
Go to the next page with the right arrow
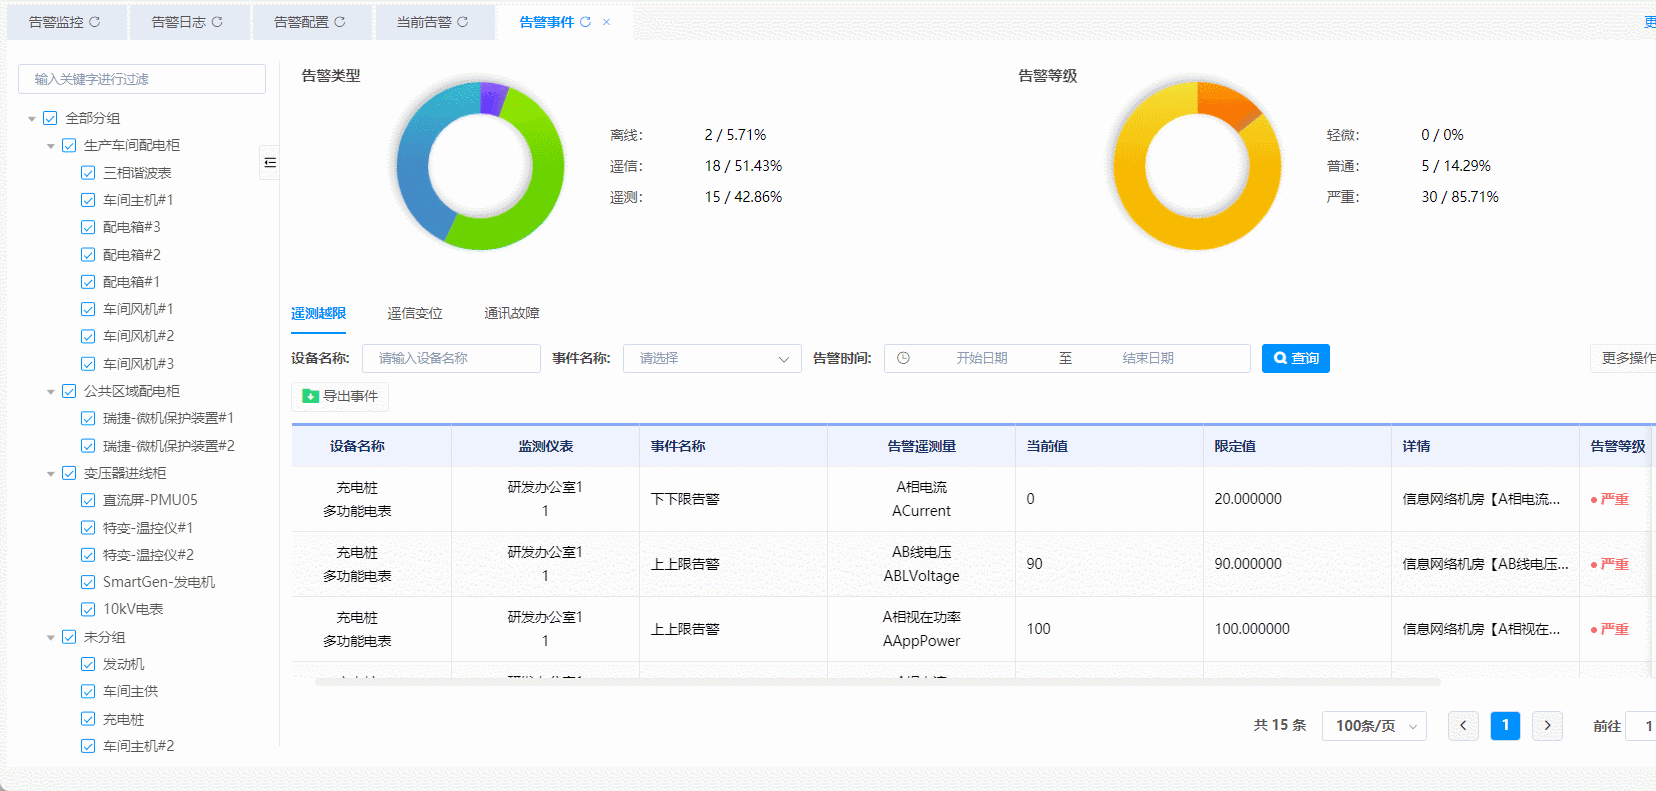[1547, 726]
